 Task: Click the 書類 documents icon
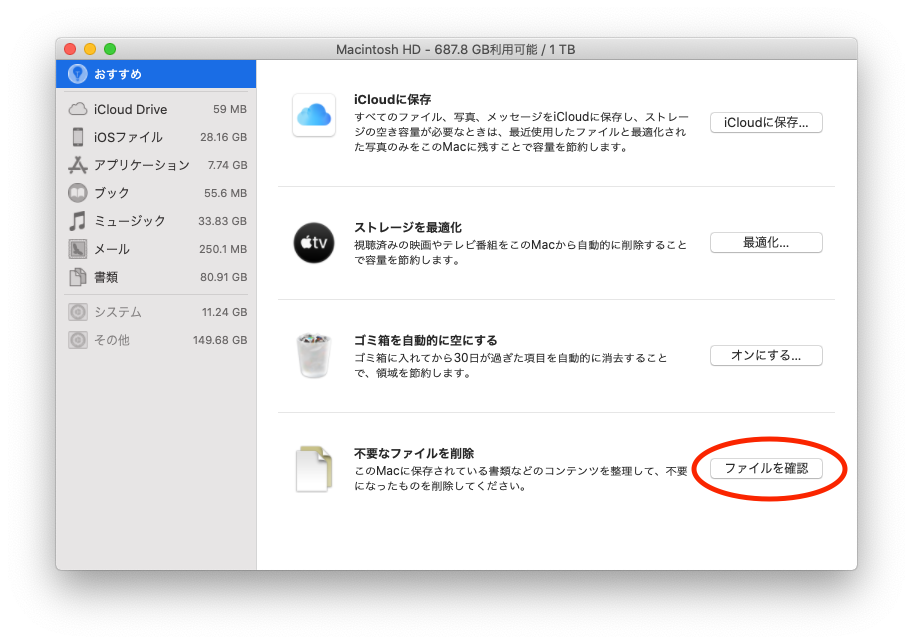point(78,277)
